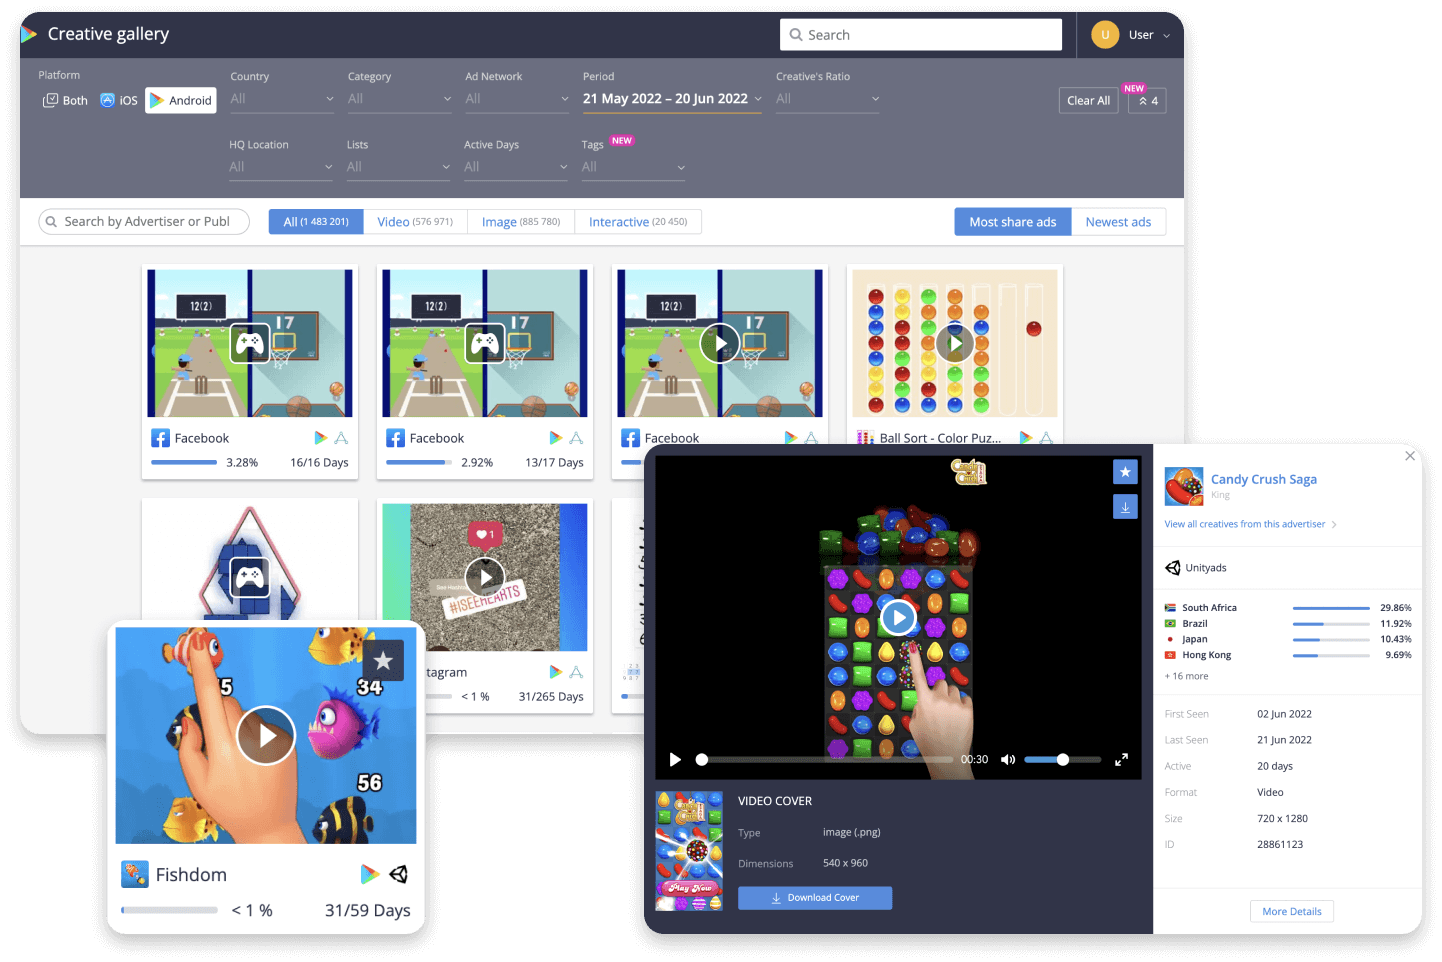Select the Both platform option

[65, 100]
